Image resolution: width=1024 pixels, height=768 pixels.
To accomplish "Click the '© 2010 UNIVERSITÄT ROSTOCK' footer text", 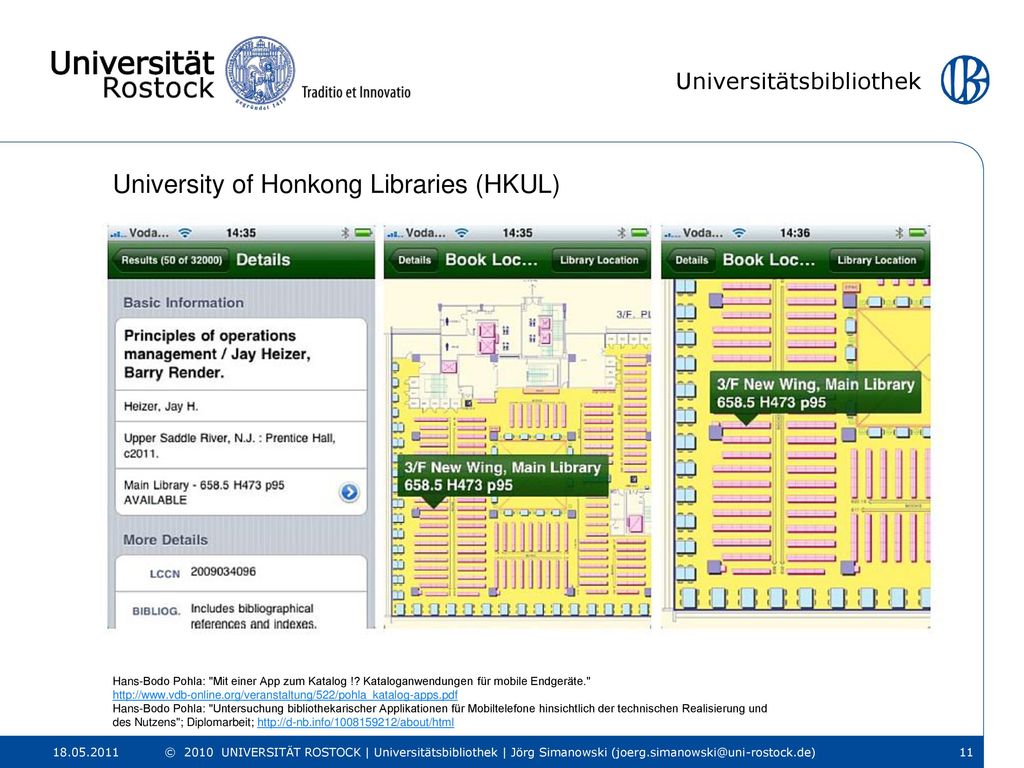I will point(263,752).
